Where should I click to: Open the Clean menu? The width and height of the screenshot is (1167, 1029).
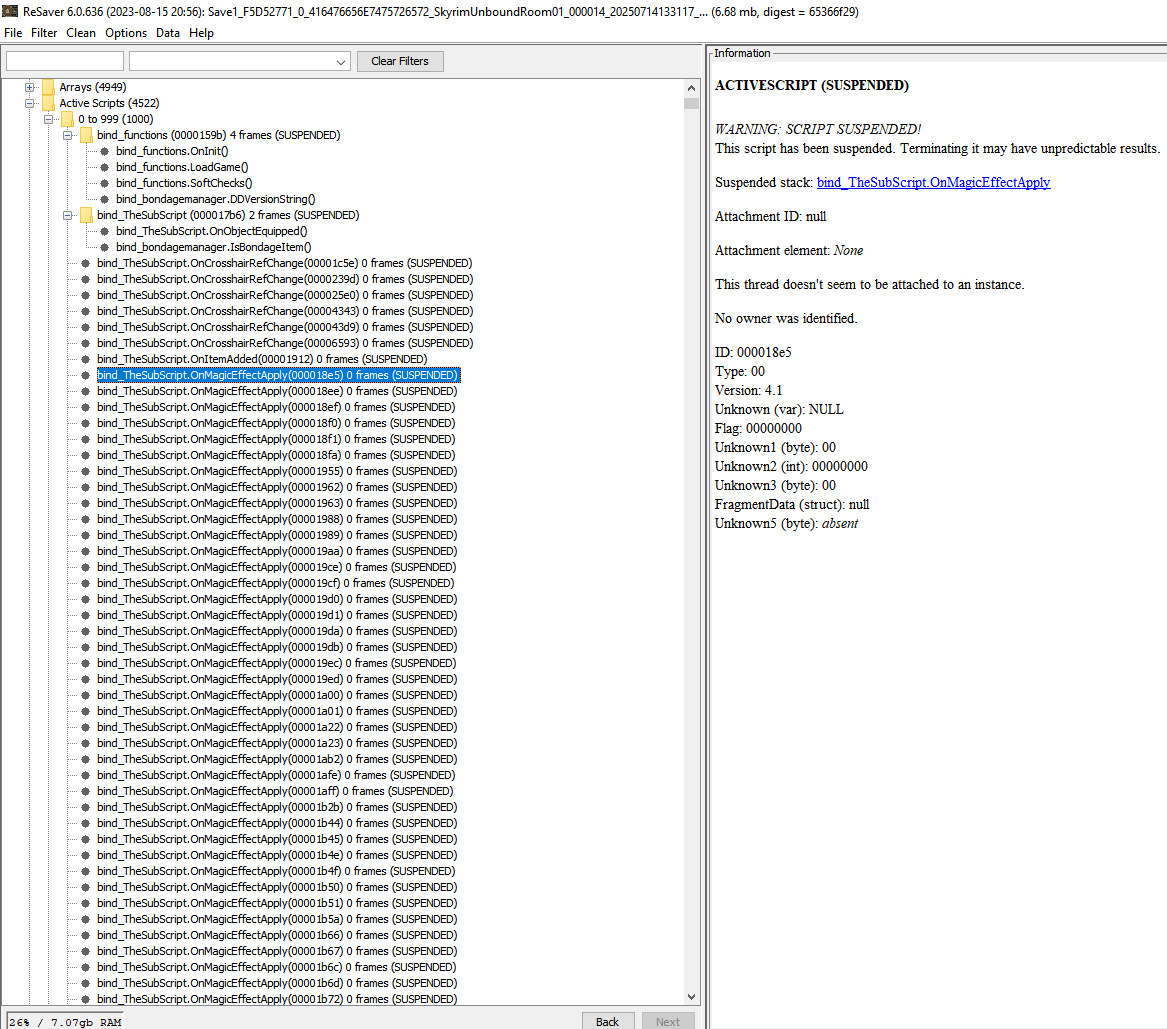(80, 33)
